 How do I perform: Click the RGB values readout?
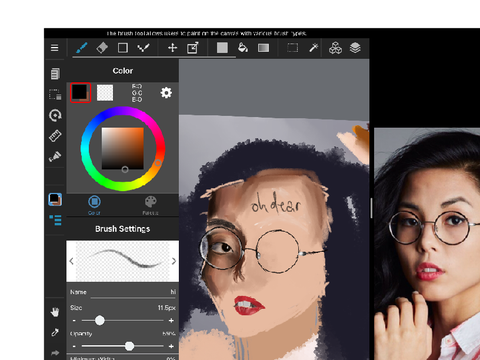pyautogui.click(x=137, y=93)
